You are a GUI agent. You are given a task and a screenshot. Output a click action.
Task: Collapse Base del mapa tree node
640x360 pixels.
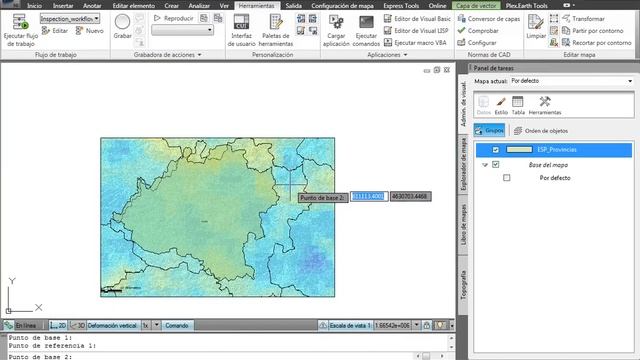[x=484, y=165]
